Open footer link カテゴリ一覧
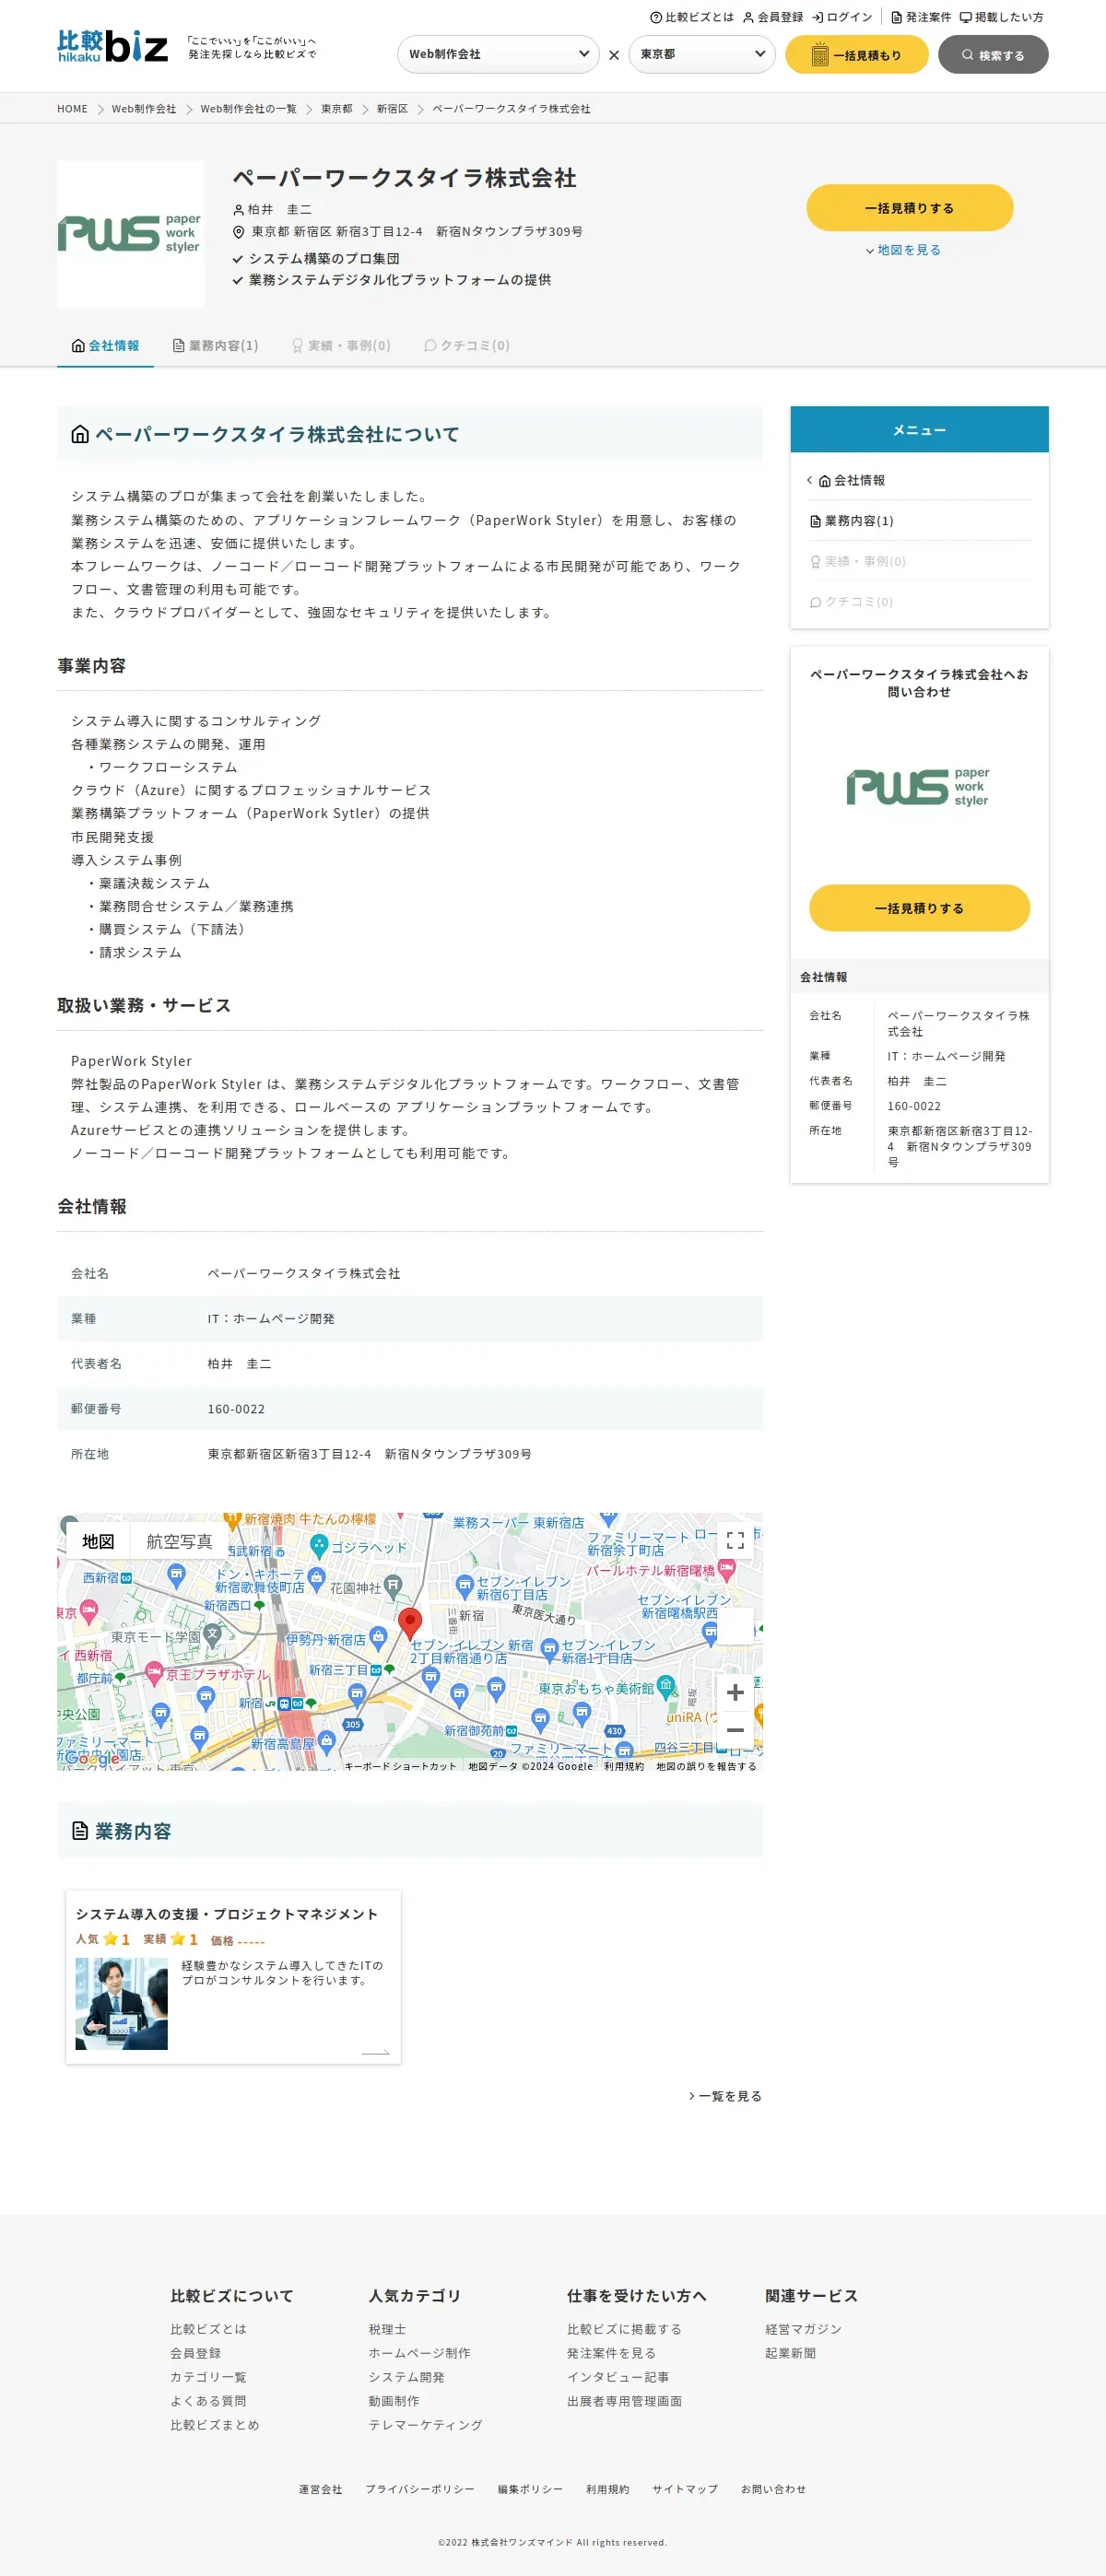This screenshot has width=1106, height=2576. click(x=208, y=2377)
